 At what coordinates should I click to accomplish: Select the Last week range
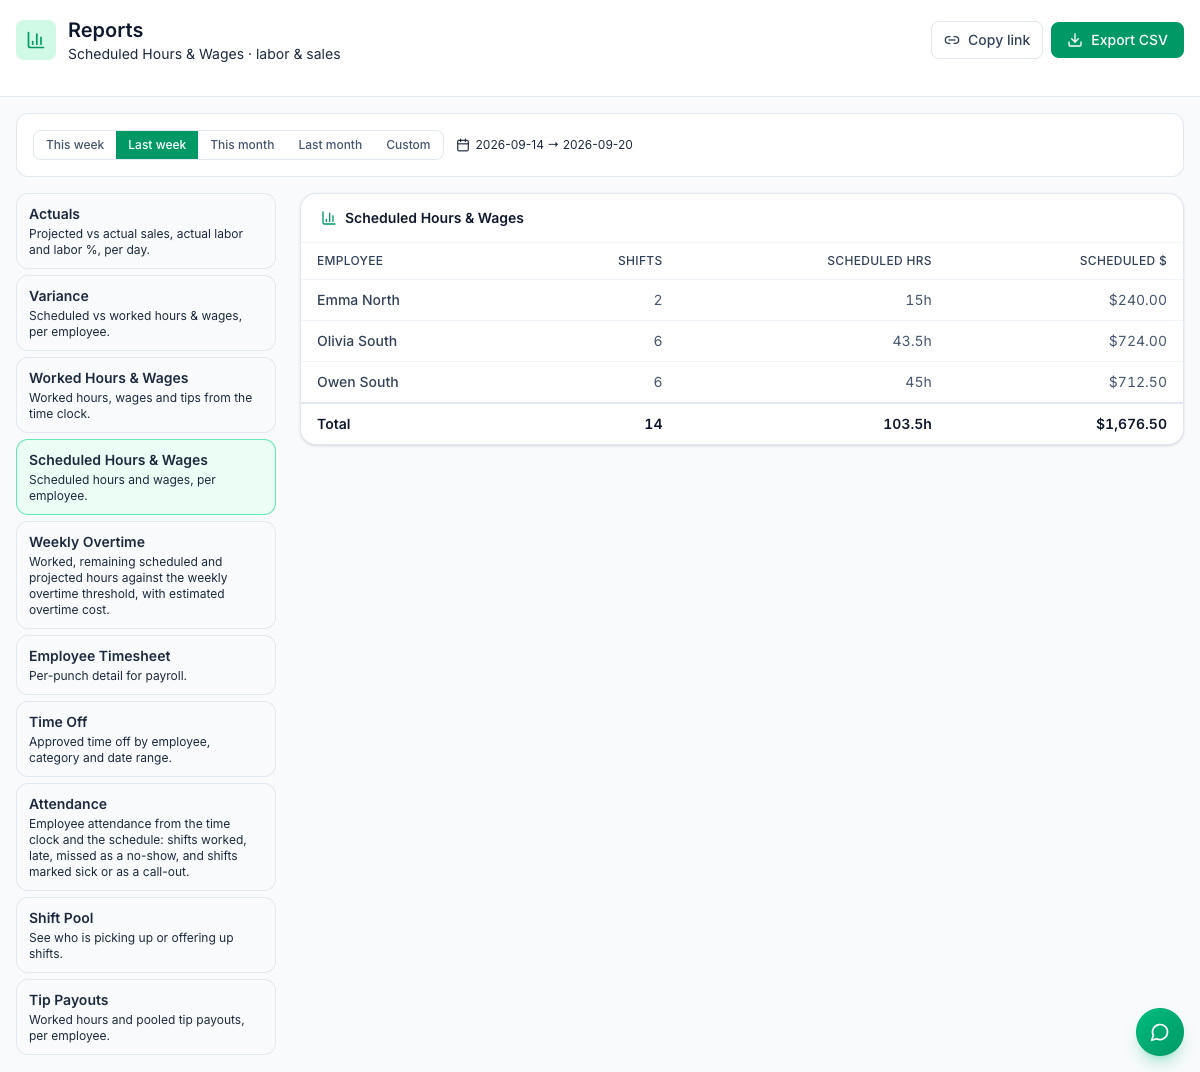click(x=157, y=145)
